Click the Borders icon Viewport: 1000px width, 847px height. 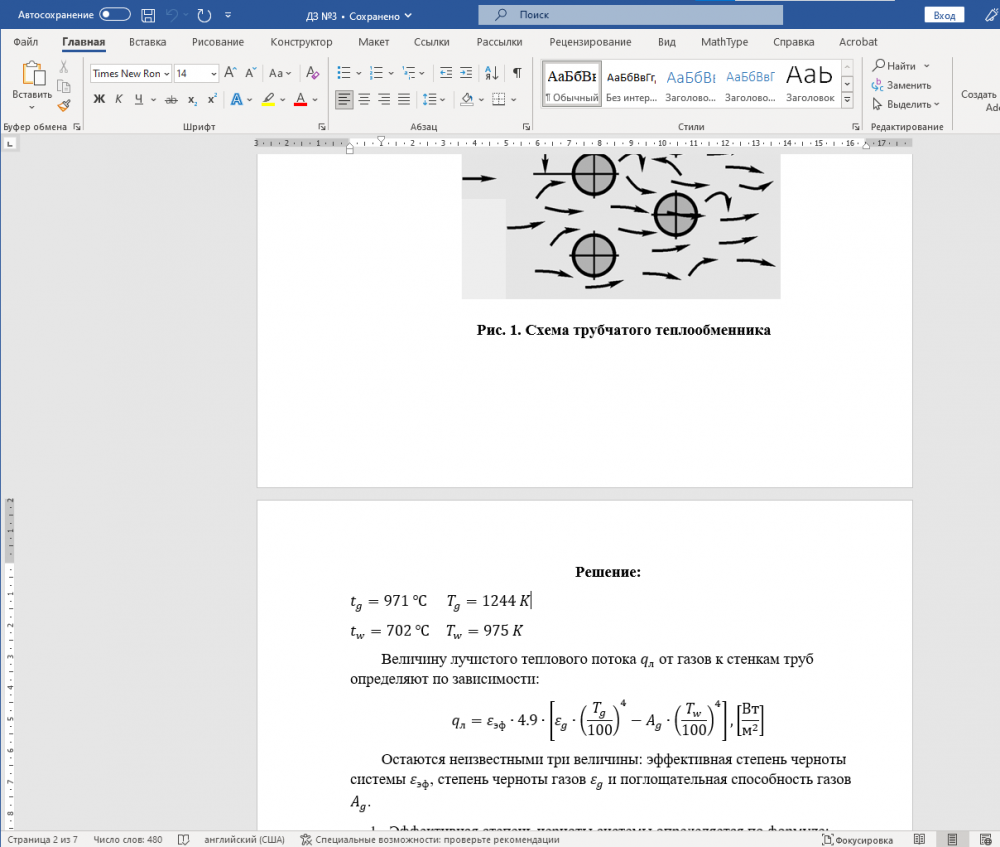pos(499,99)
